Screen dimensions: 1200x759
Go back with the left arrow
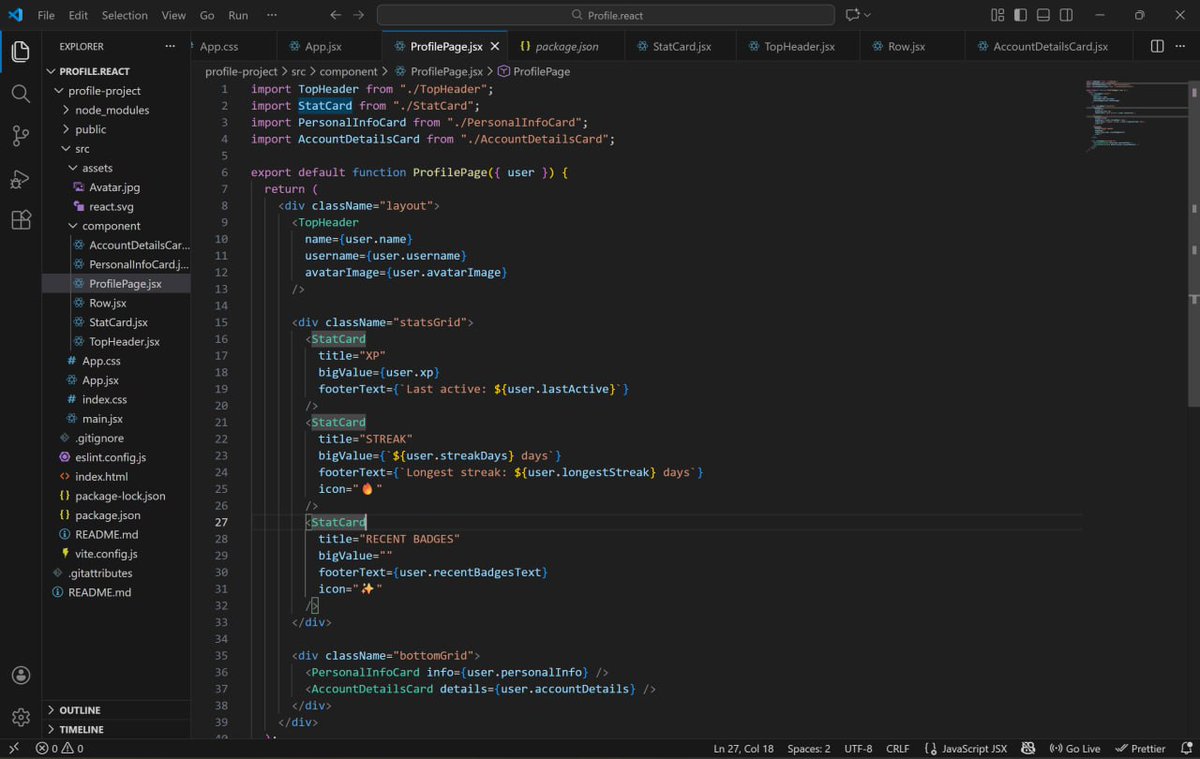point(335,15)
